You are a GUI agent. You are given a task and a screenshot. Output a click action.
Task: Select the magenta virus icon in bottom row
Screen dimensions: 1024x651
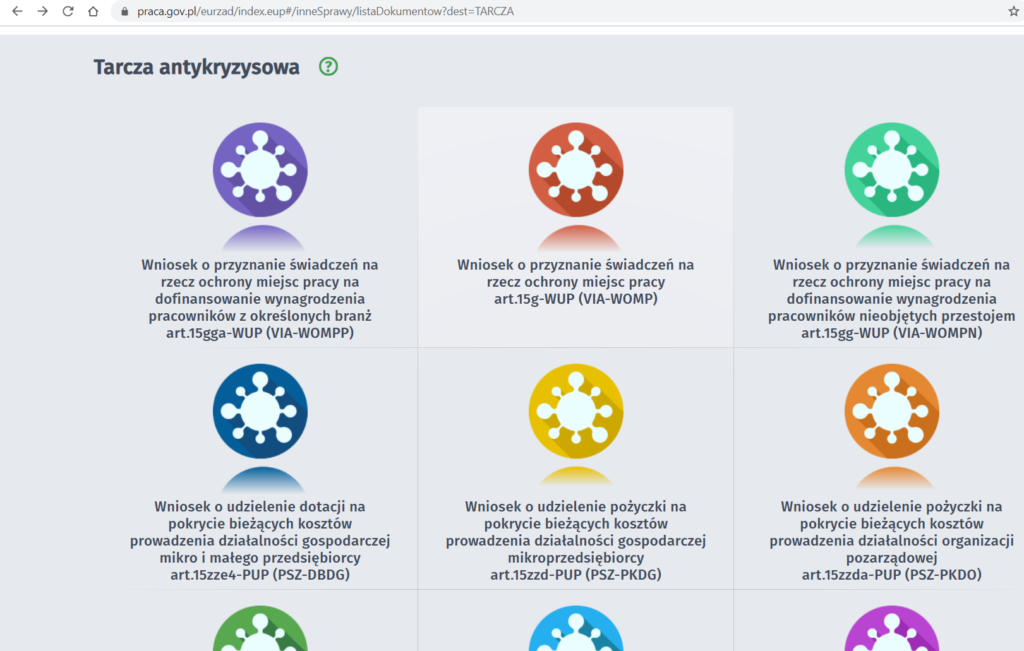point(891,629)
